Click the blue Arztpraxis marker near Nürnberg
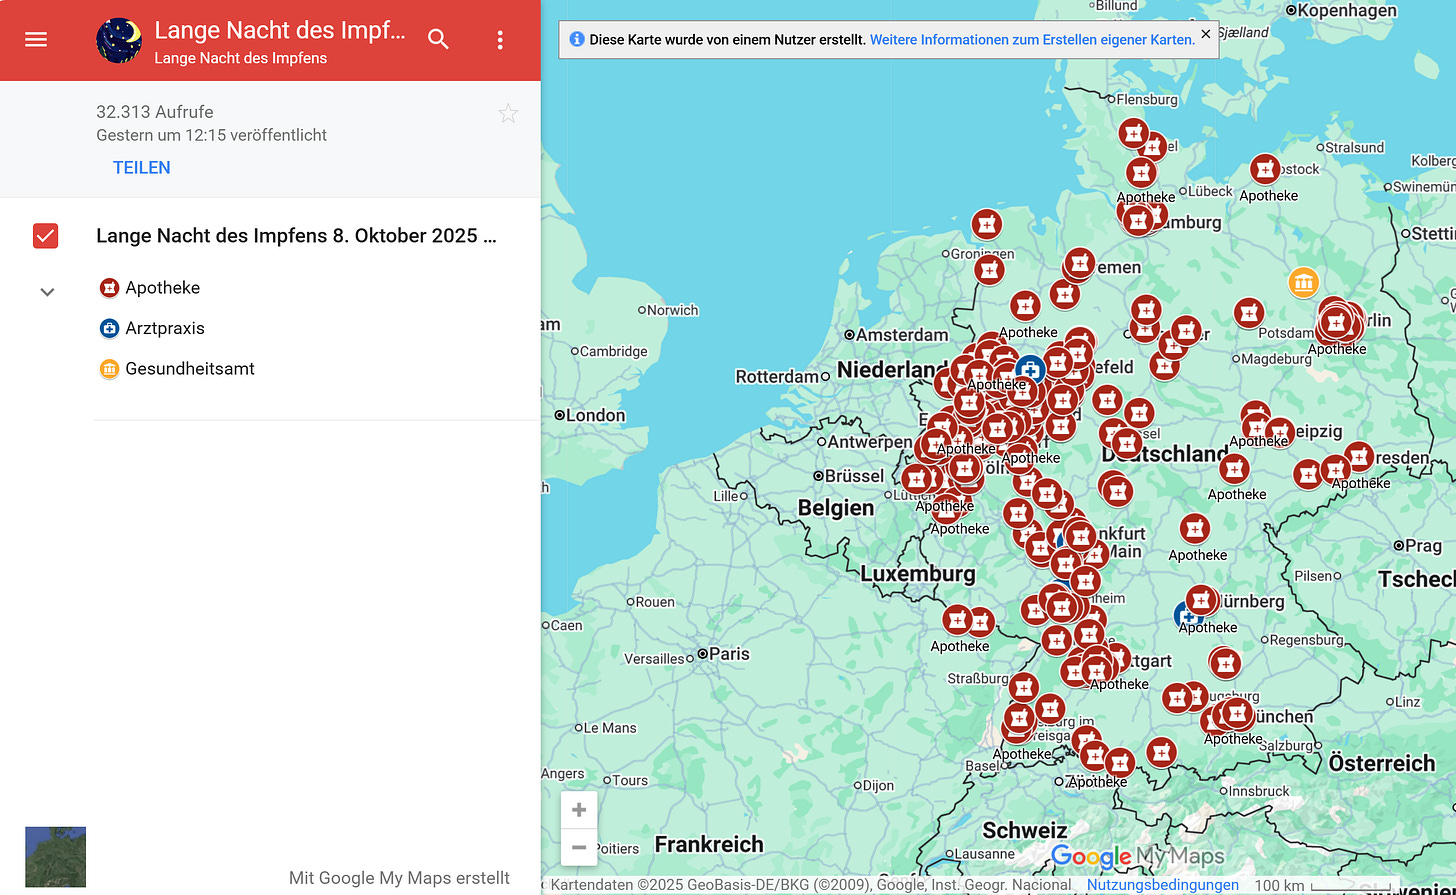Screen dimensions: 1456x895 [x=1186, y=615]
